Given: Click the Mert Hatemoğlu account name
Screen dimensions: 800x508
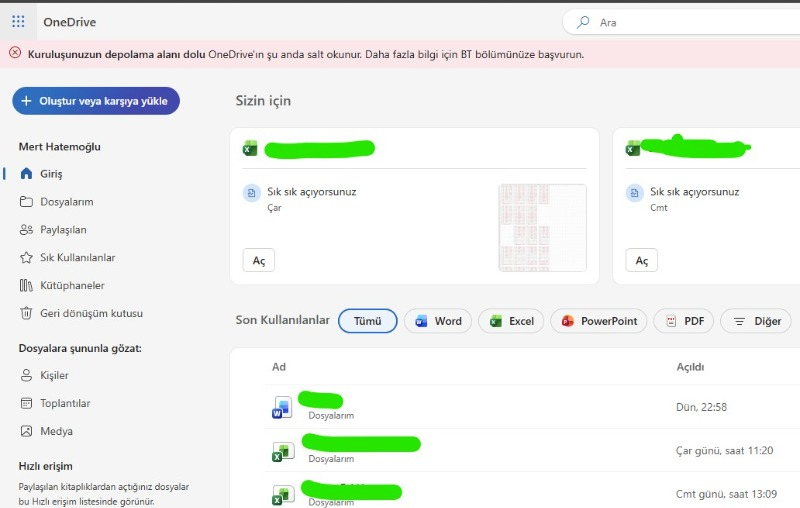Looking at the screenshot, I should (x=59, y=147).
